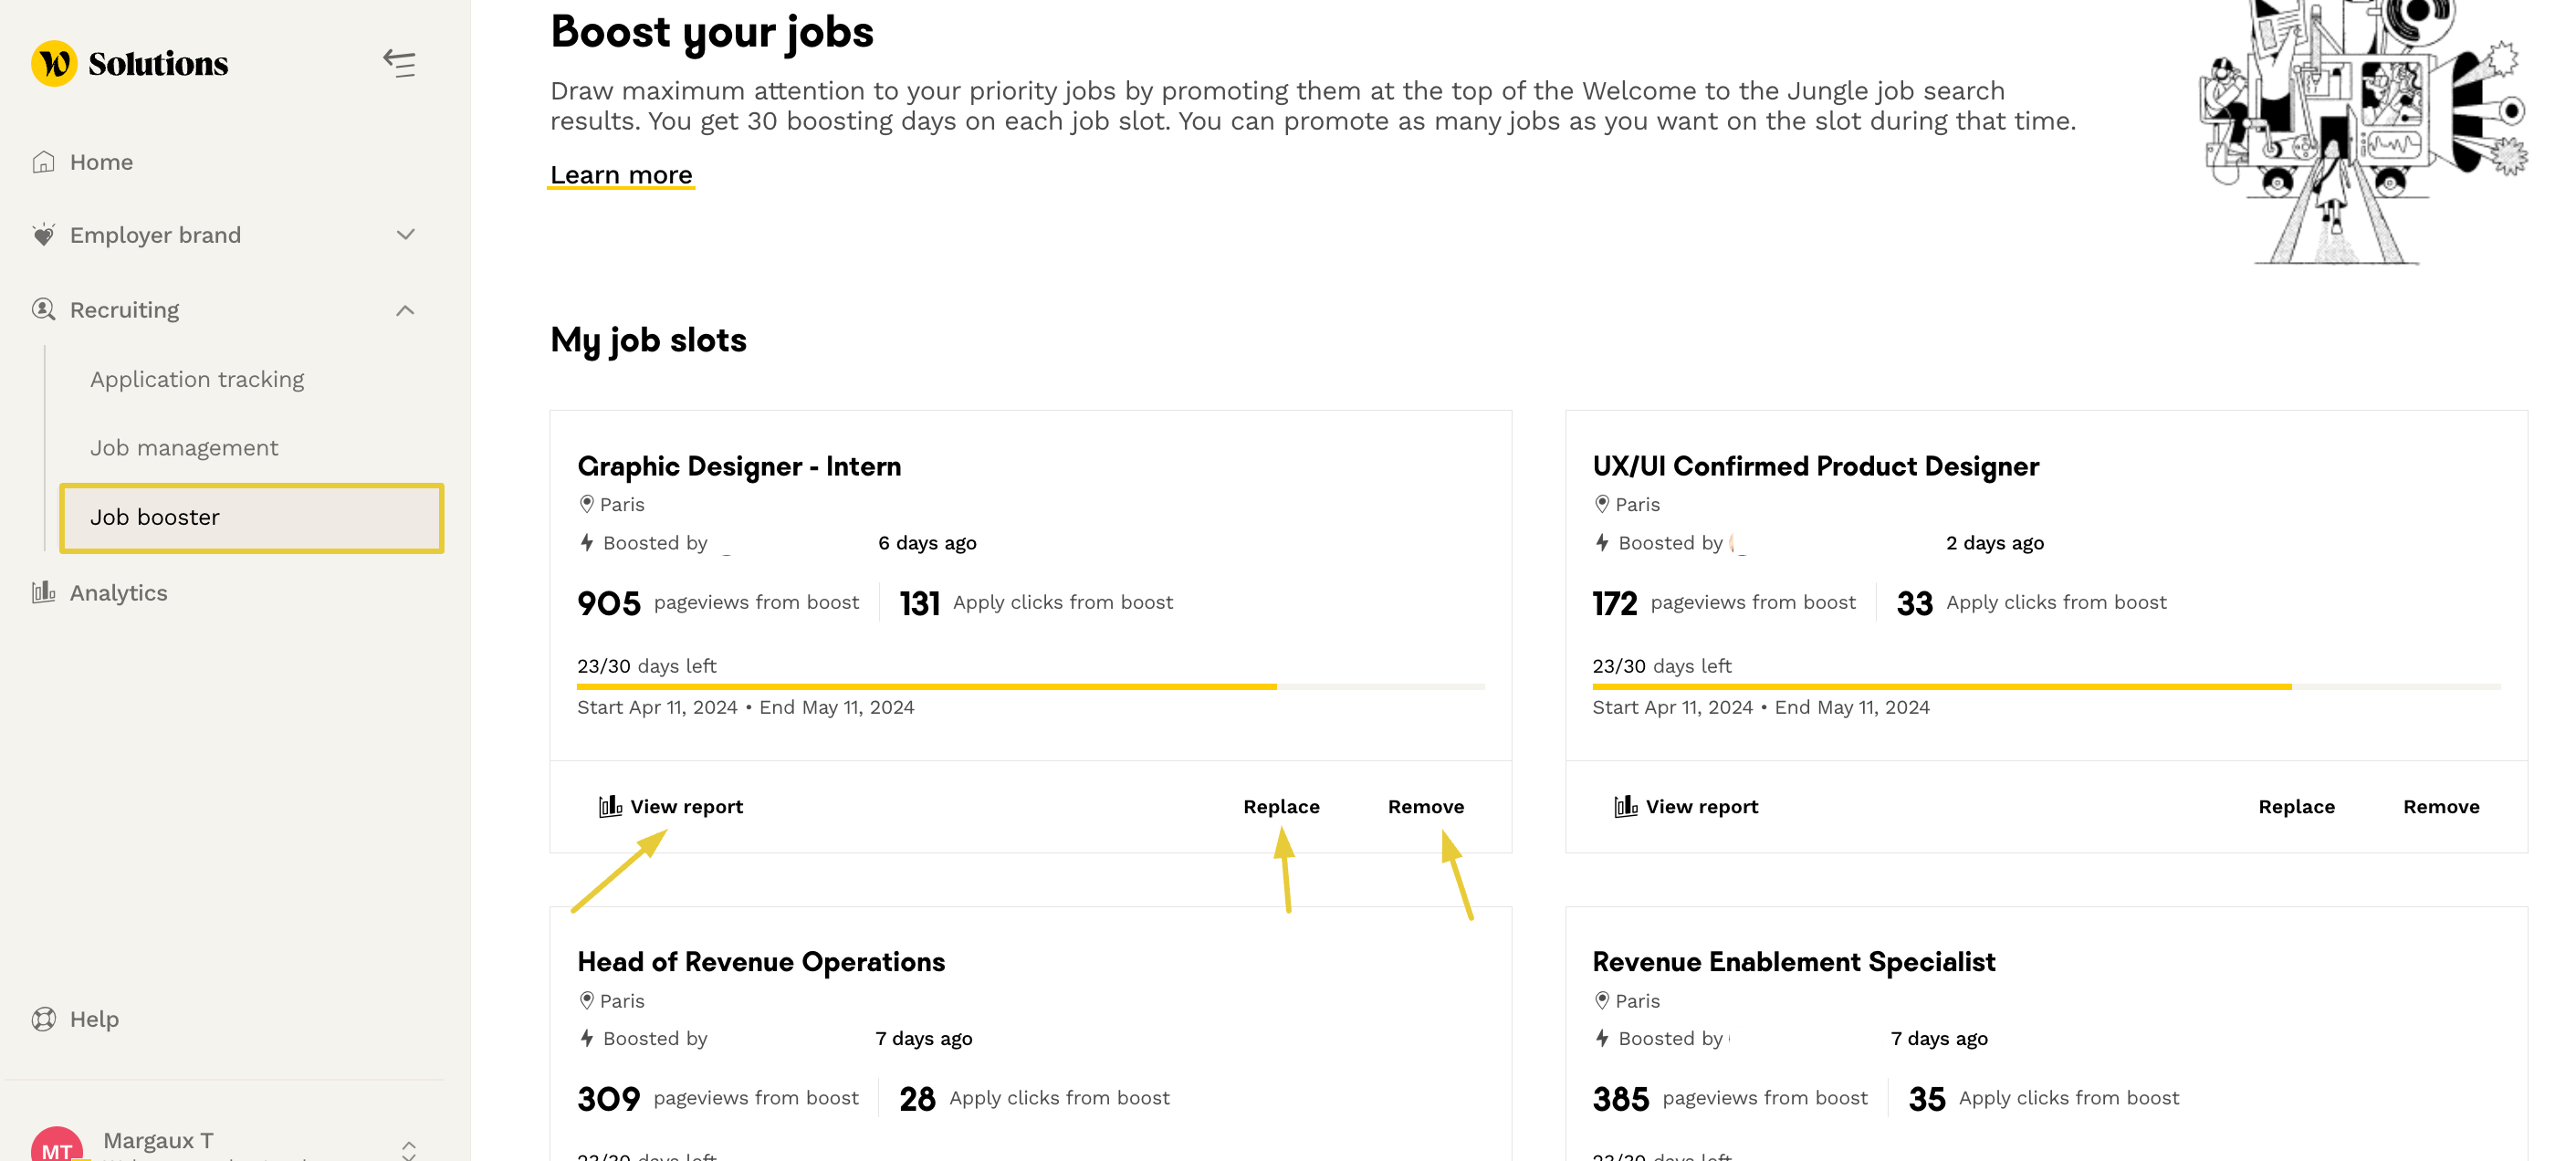Click the MT user avatar

(x=57, y=1145)
